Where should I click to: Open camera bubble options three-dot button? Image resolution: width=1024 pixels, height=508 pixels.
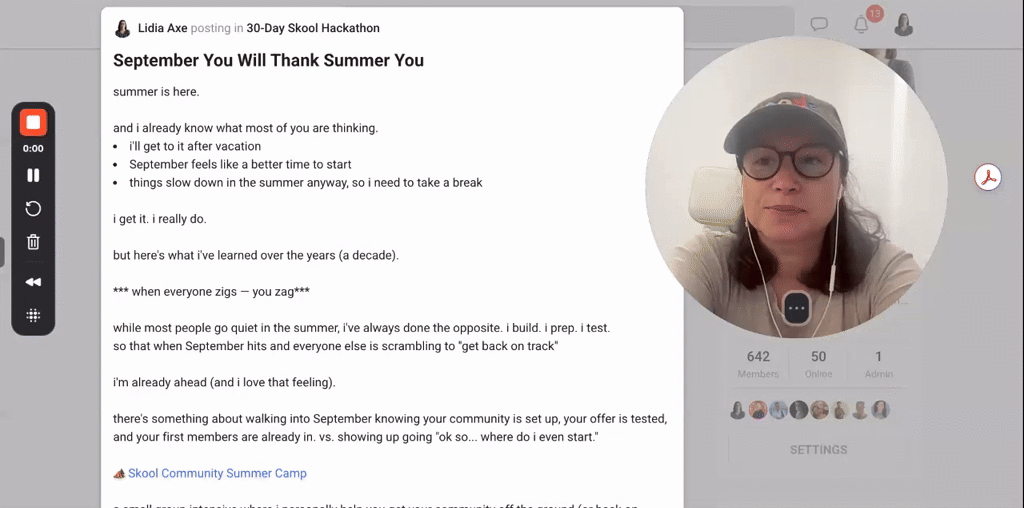click(x=796, y=307)
